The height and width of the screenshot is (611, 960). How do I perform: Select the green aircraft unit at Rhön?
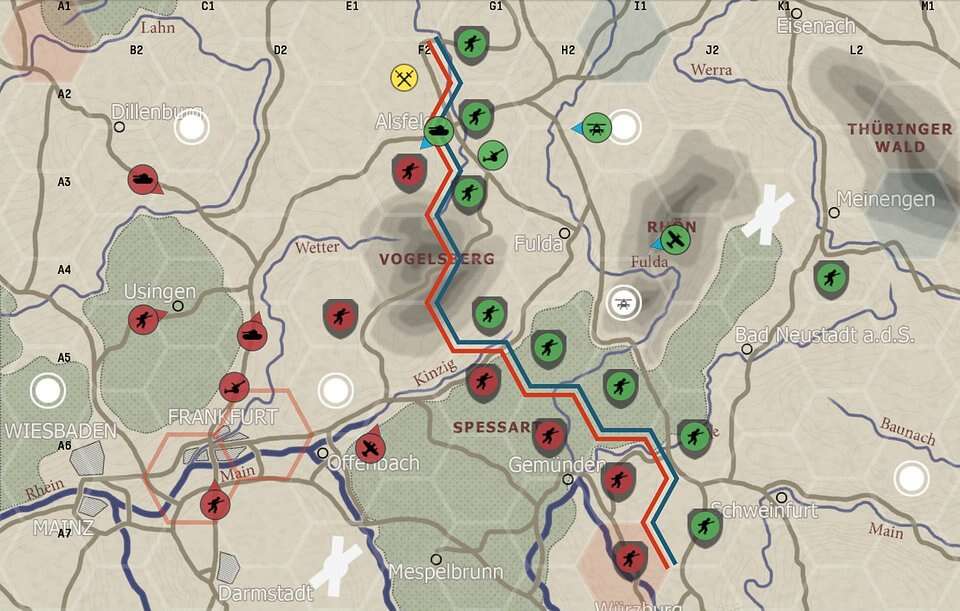pos(676,239)
